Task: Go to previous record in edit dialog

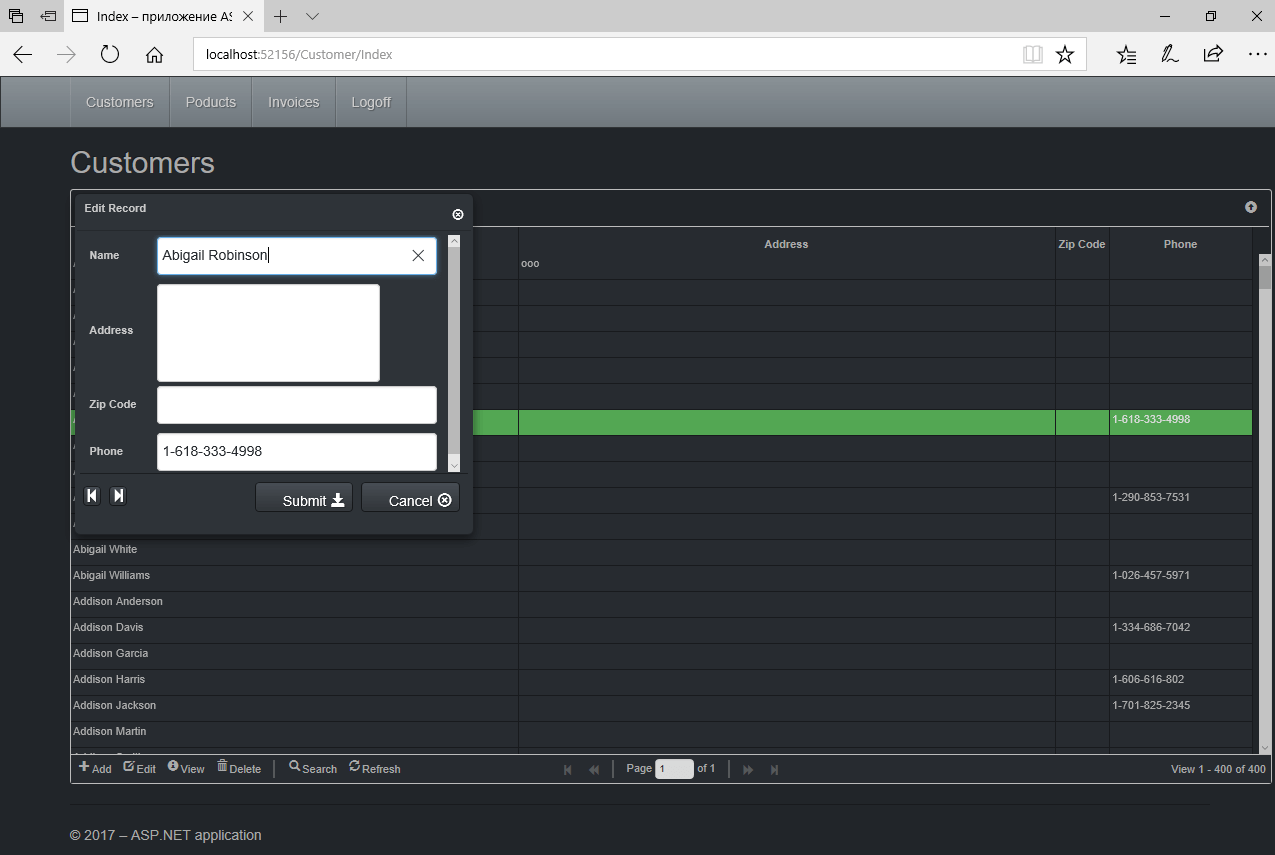Action: click(x=92, y=496)
